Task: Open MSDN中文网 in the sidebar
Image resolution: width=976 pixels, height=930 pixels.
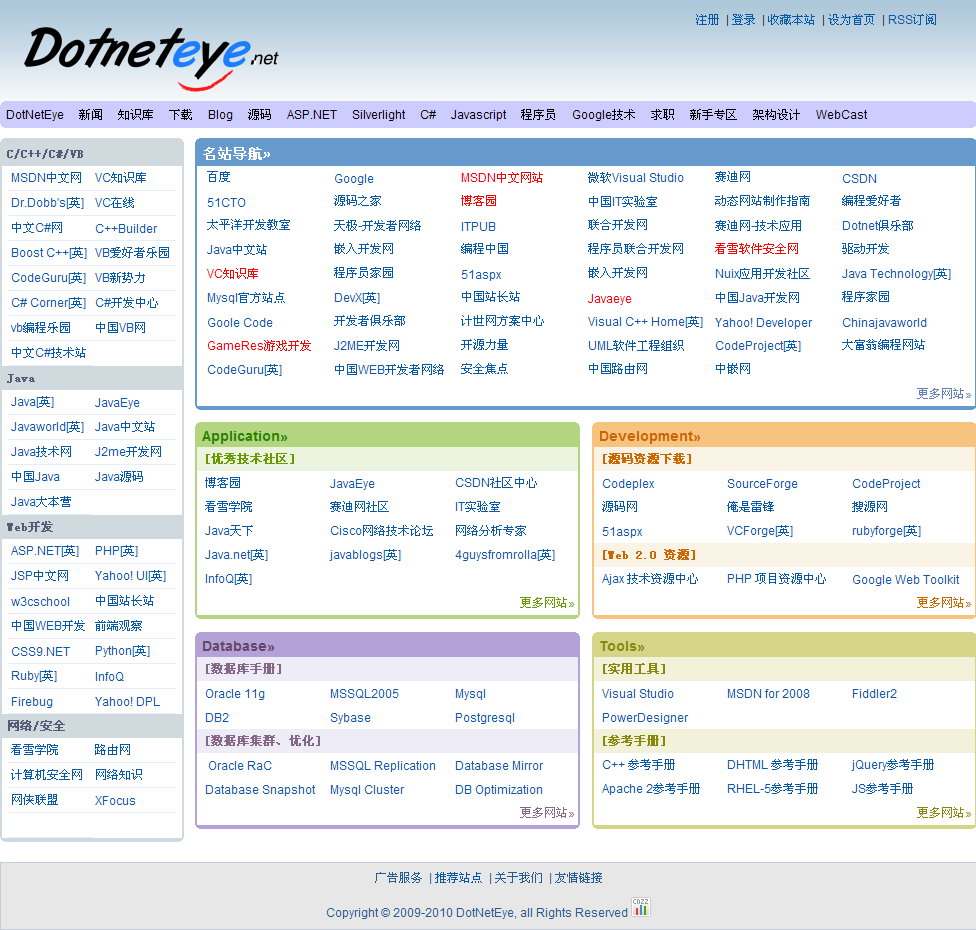Action: tap(46, 178)
